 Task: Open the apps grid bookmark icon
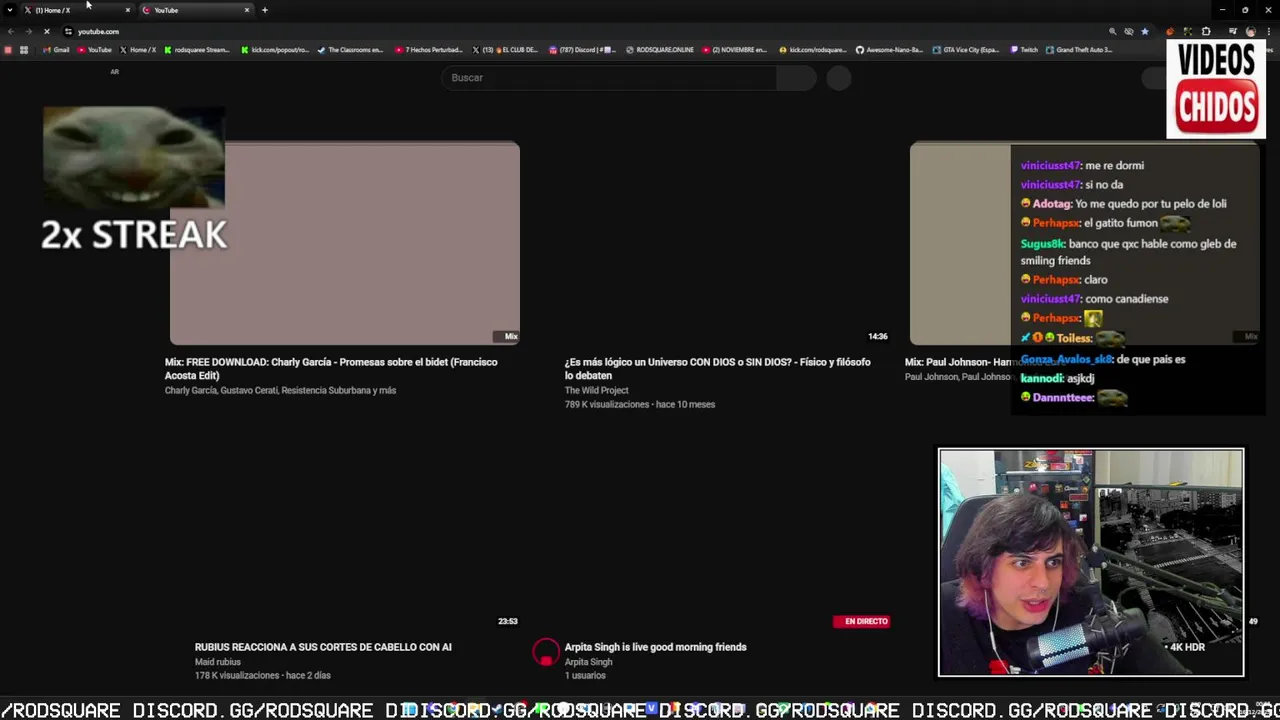(24, 50)
